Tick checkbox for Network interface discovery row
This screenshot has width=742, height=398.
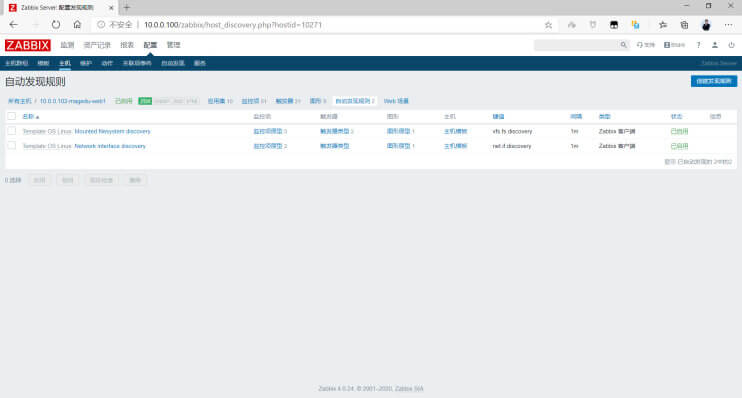[12, 146]
